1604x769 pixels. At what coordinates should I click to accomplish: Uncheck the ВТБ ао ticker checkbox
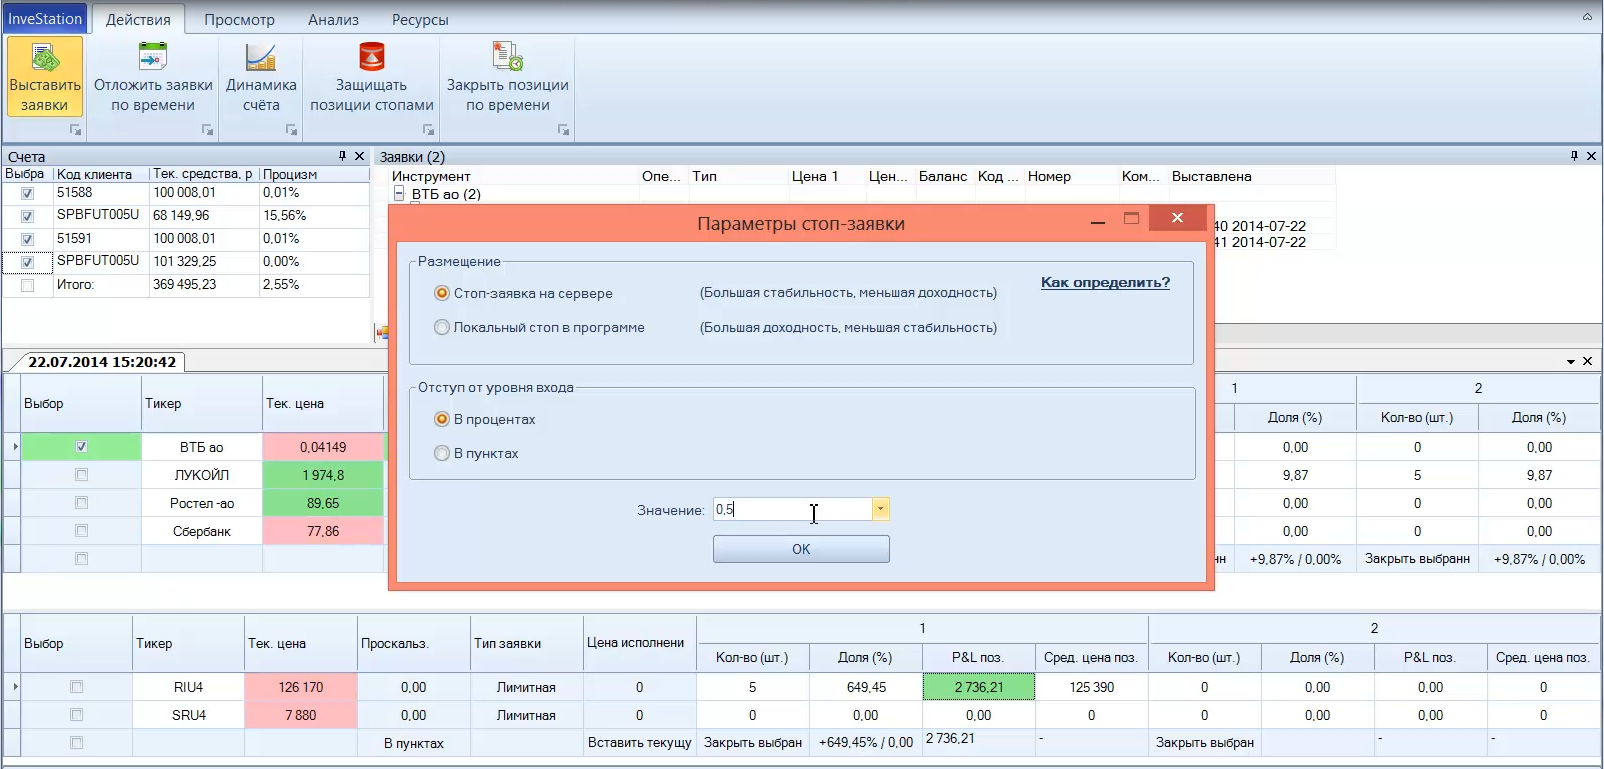coord(82,447)
